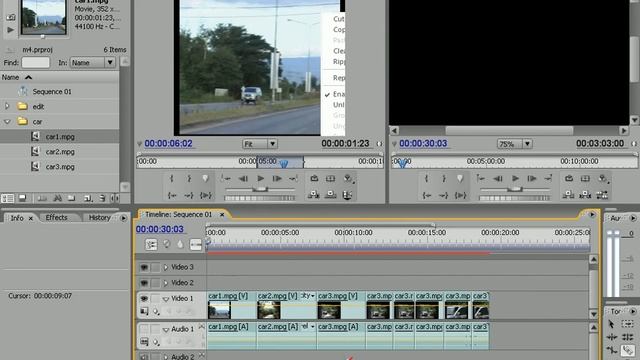This screenshot has height=360, width=640.
Task: Click Overlay button in Source monitor
Action: [x=330, y=195]
